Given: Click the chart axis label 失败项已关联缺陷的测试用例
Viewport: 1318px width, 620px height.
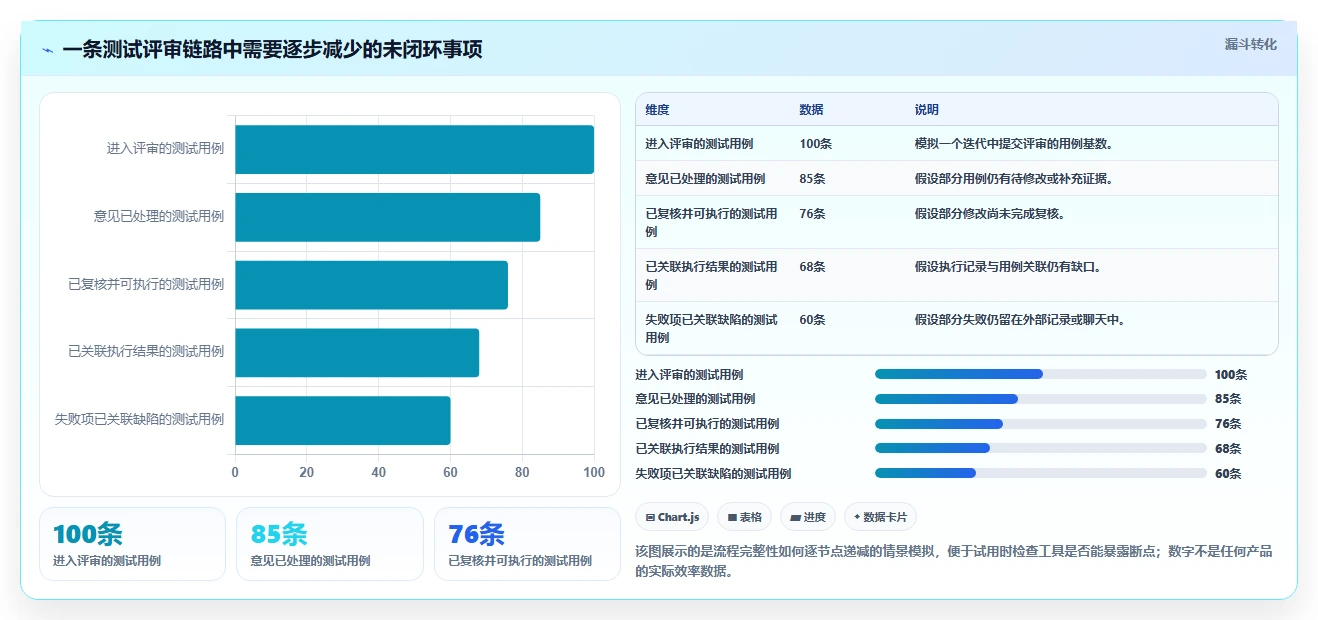Looking at the screenshot, I should [x=139, y=419].
